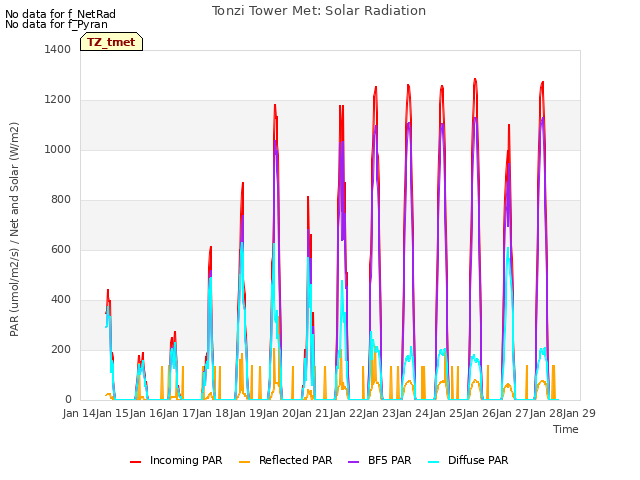Screen dimensions: 640x480
Task: Click the 600 y-axis tick label
Action: pyautogui.click(x=61, y=249)
